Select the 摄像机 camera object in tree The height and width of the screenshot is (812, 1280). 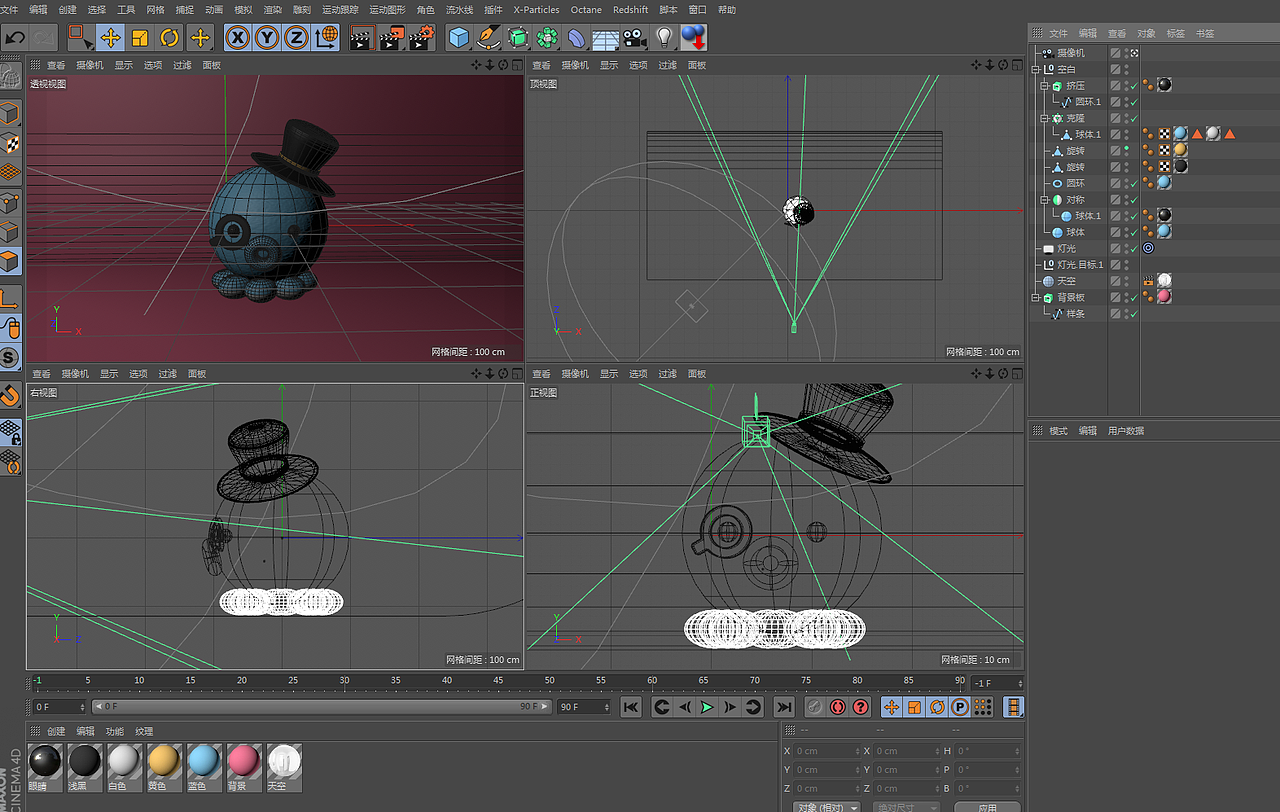click(x=1070, y=53)
